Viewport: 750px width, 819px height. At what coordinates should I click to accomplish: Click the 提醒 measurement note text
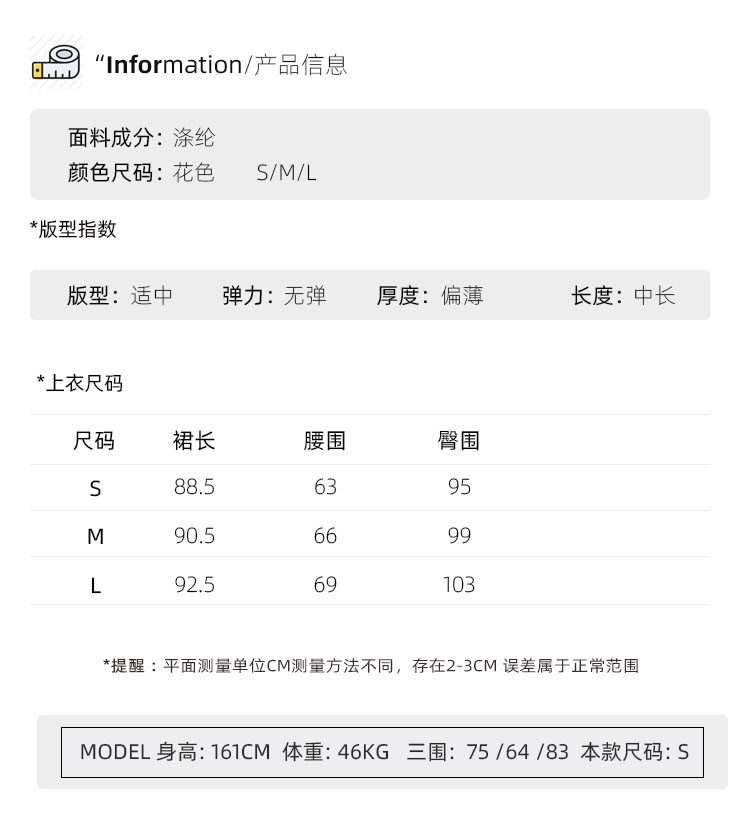[x=370, y=665]
